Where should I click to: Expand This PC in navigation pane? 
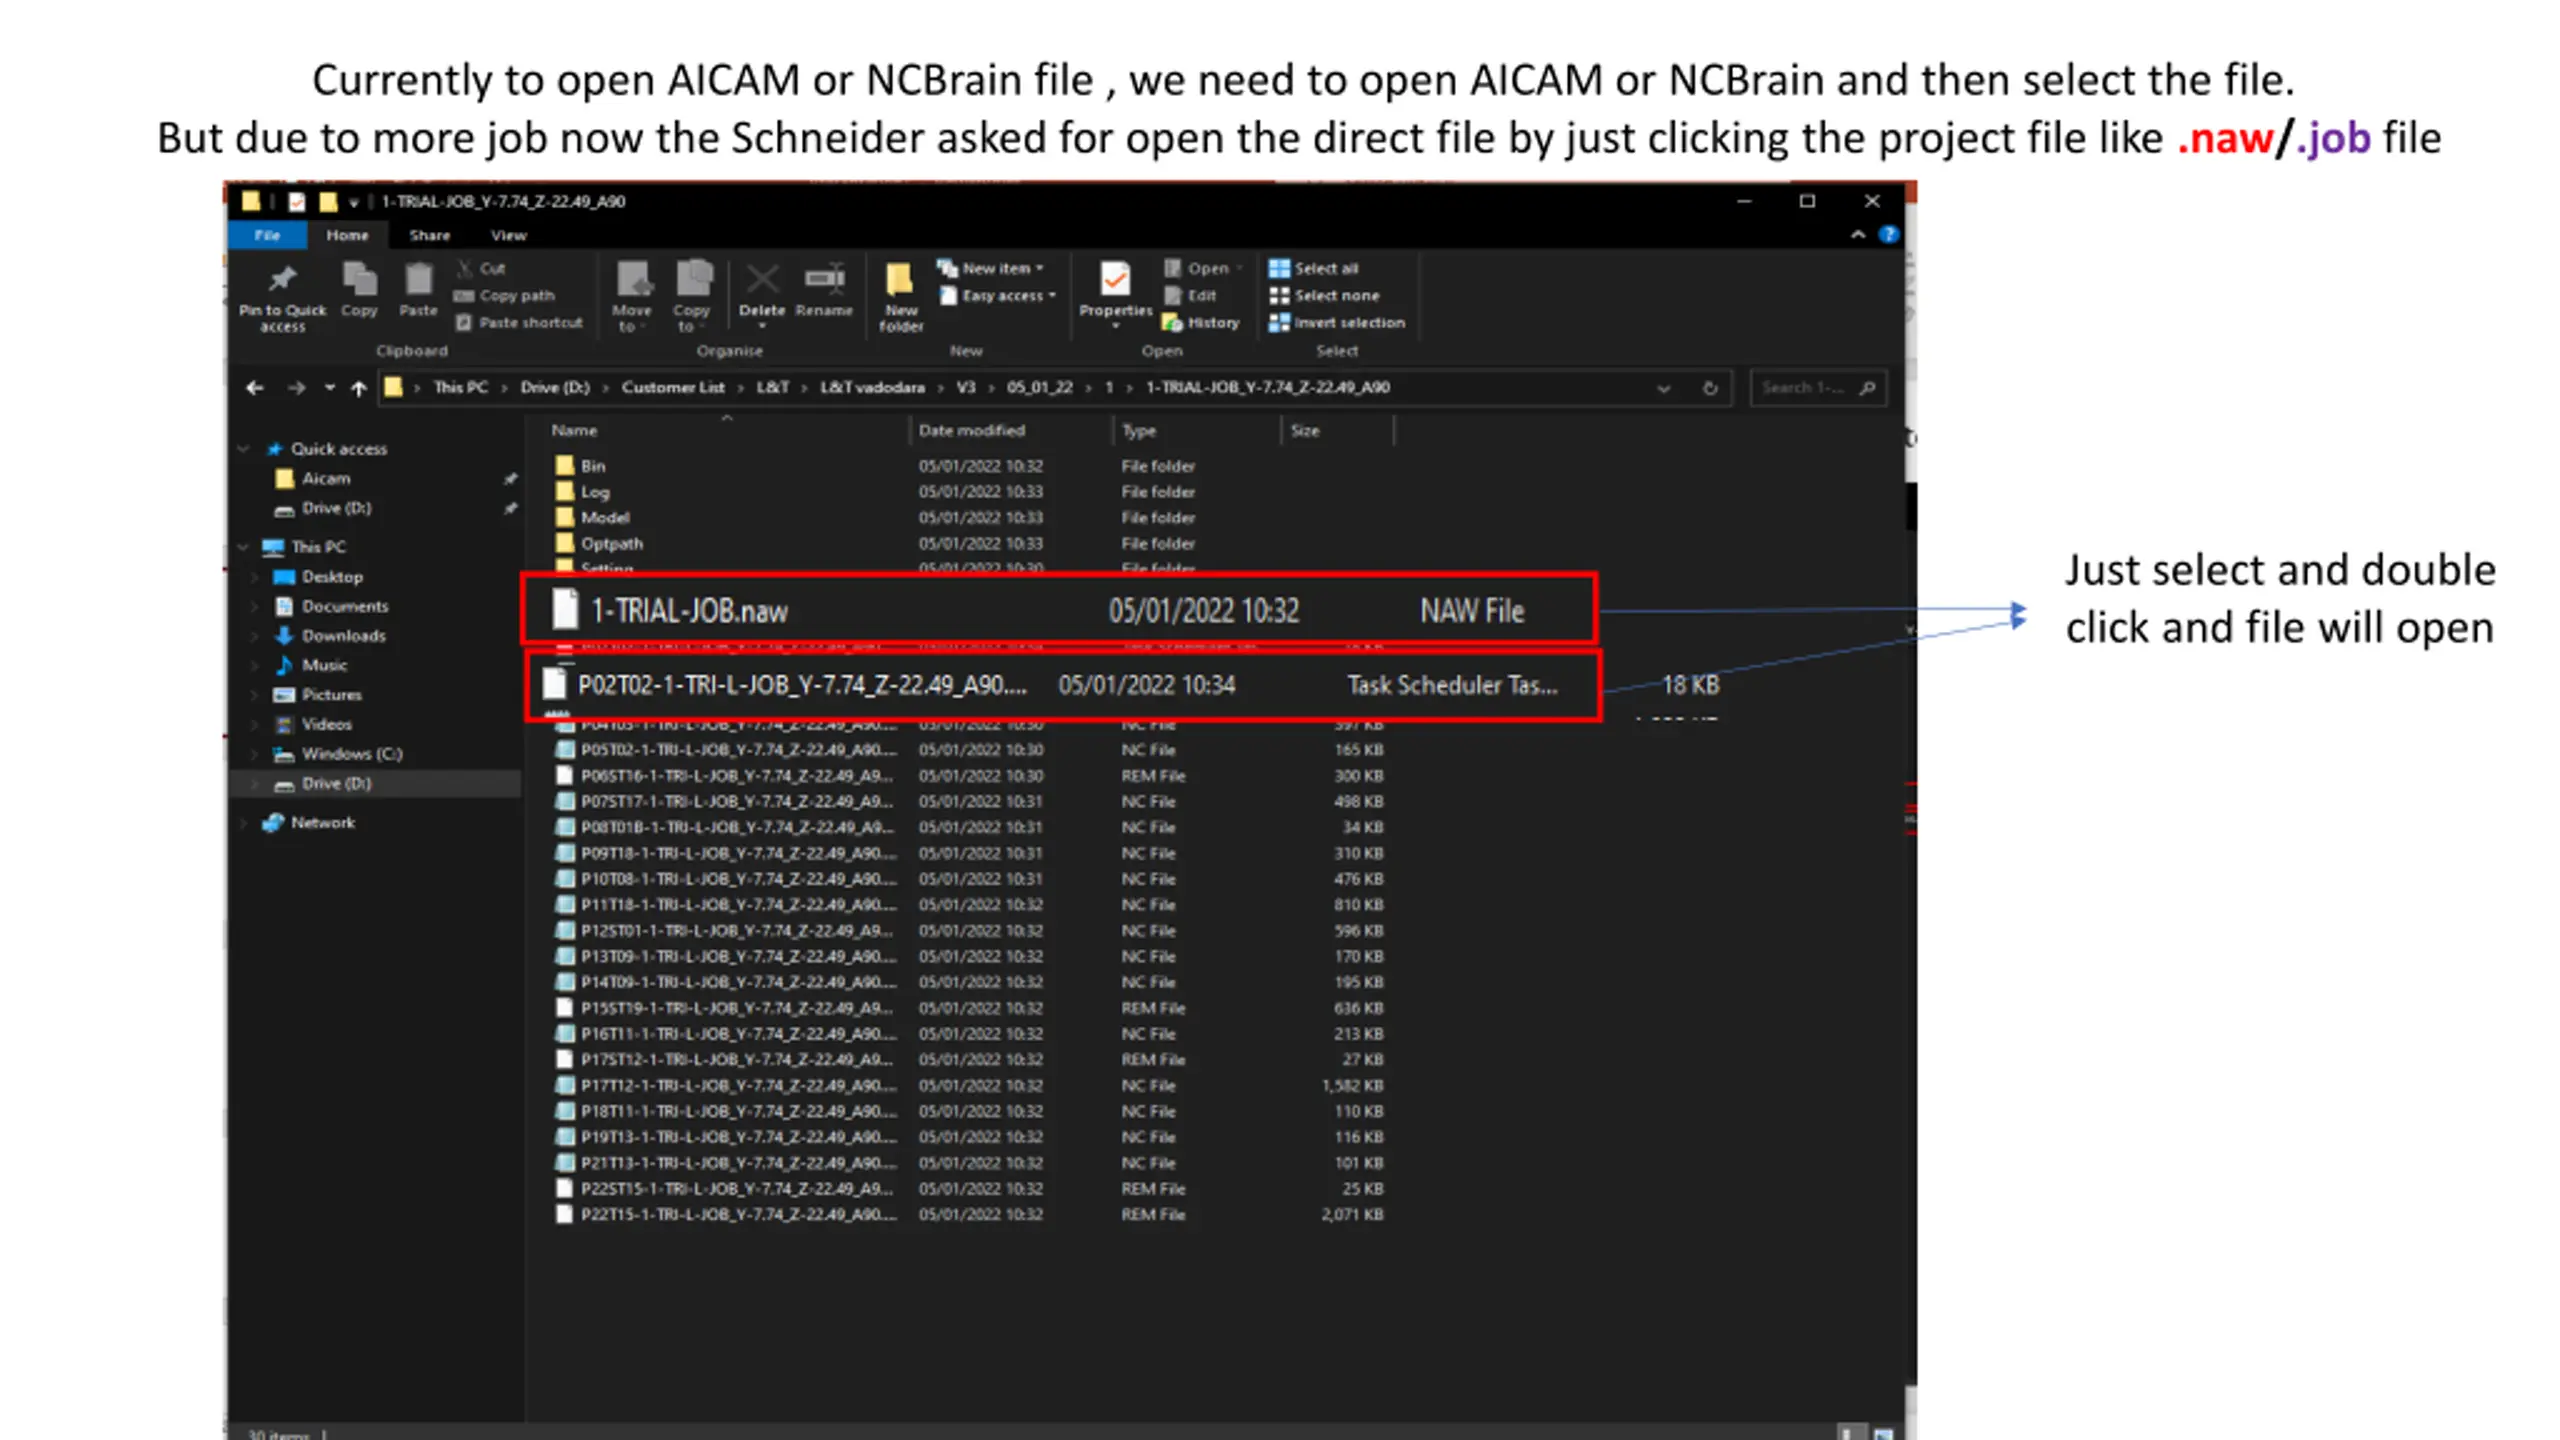243,547
